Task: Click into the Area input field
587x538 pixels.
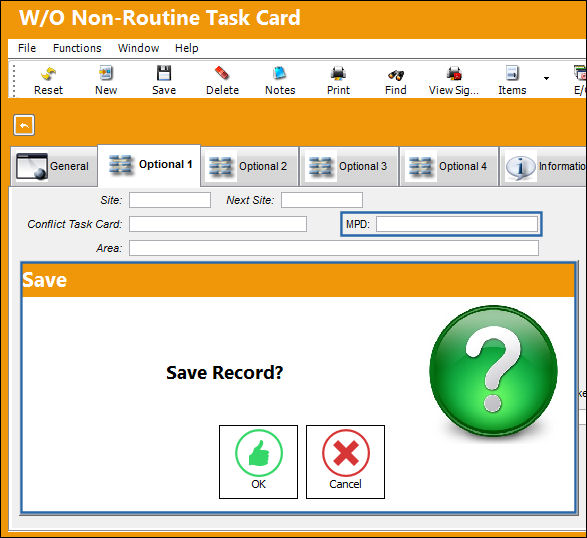Action: pyautogui.click(x=334, y=248)
